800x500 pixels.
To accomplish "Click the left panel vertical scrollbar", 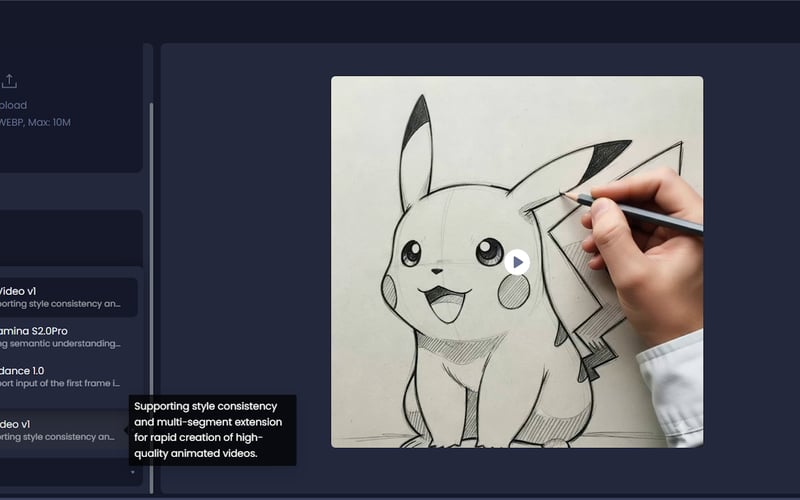I will tap(151, 298).
